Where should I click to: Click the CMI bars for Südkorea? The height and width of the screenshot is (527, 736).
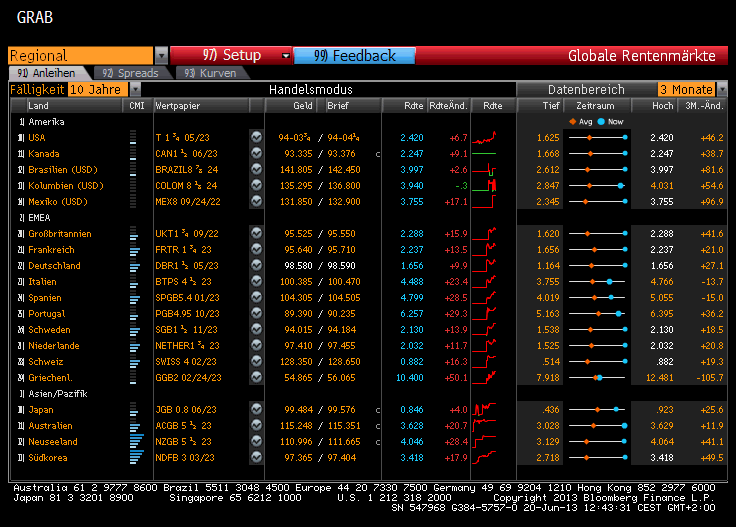click(x=137, y=458)
